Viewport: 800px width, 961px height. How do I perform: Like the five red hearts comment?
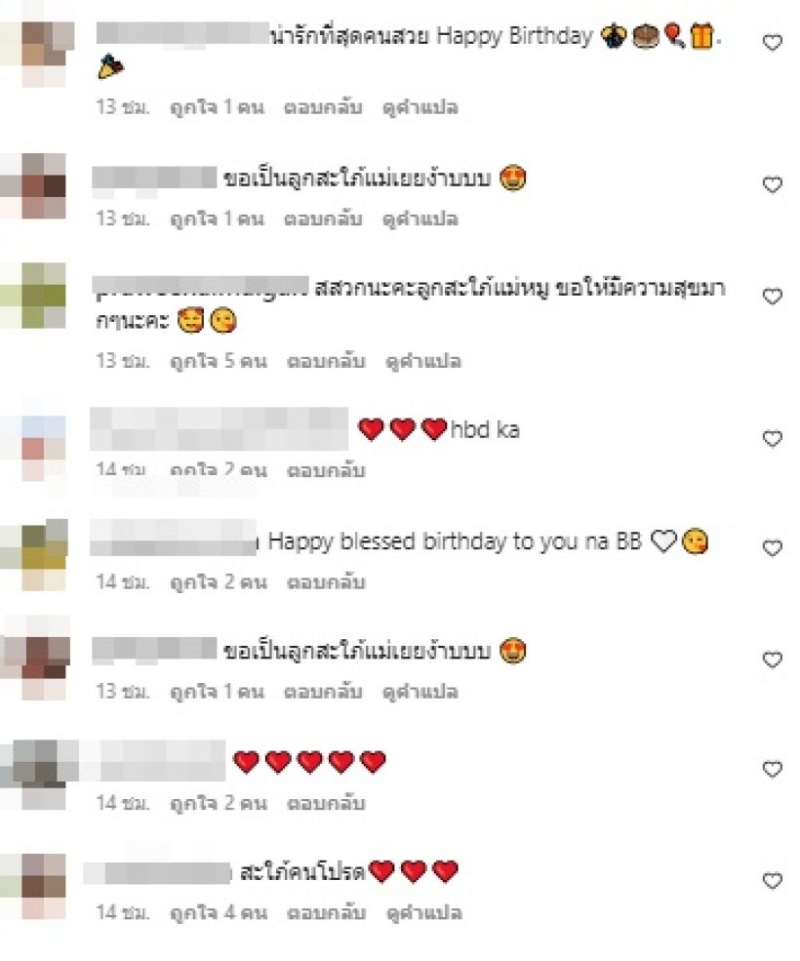[772, 769]
